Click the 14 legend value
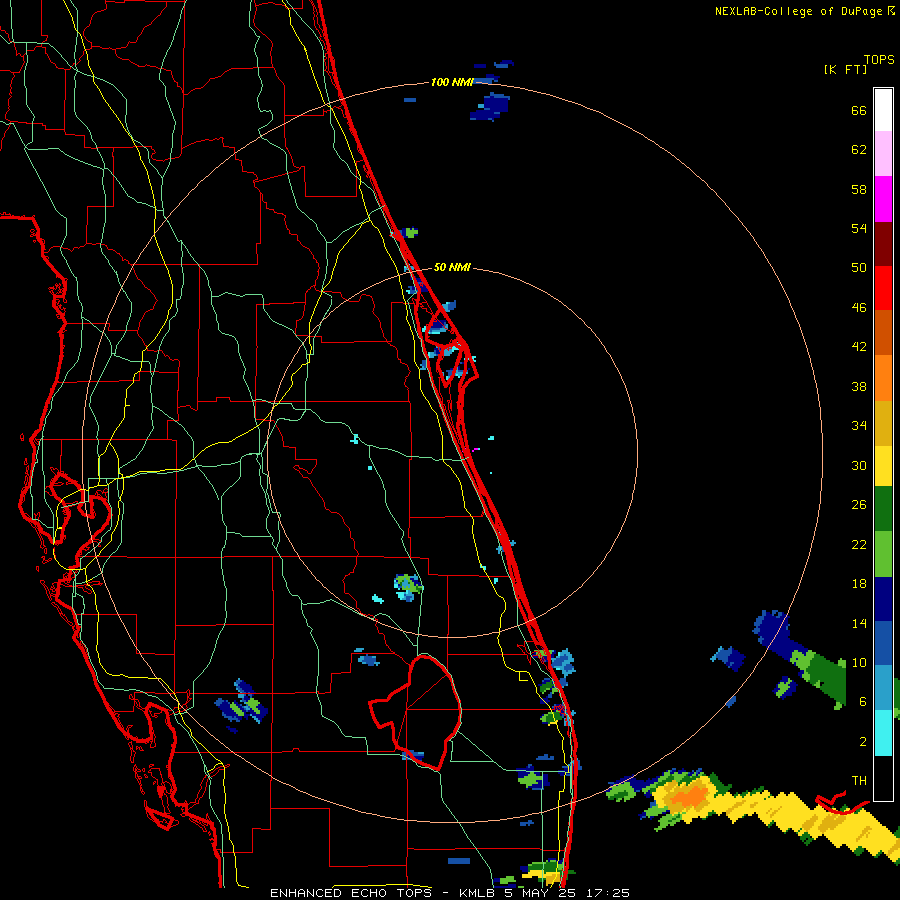 click(859, 623)
